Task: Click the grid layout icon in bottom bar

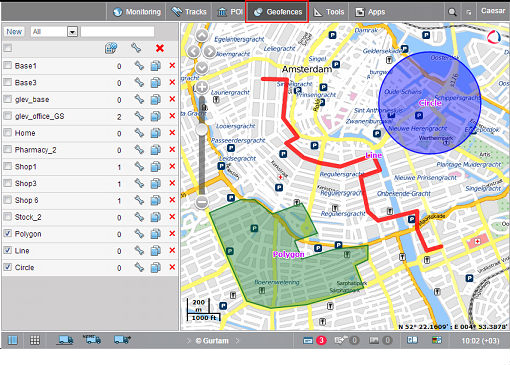Action: coord(35,340)
